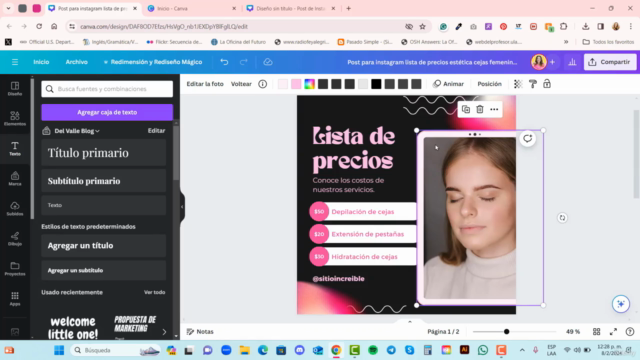This screenshot has height=360, width=640.
Task: Add Título primario text style
Action: pyautogui.click(x=104, y=153)
